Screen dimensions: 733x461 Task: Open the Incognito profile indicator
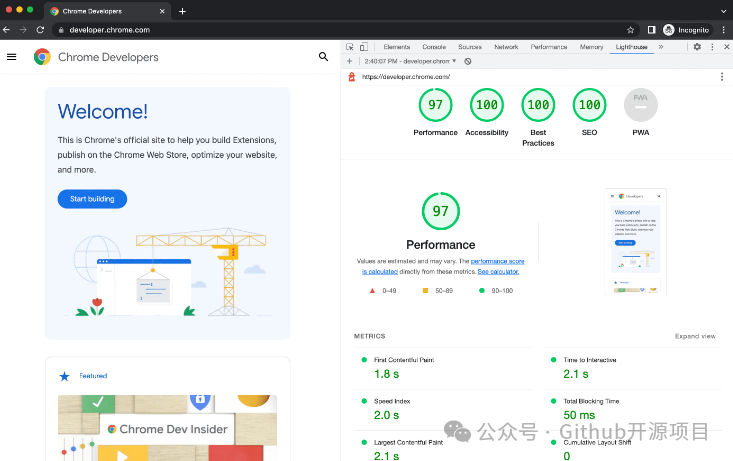[x=687, y=30]
